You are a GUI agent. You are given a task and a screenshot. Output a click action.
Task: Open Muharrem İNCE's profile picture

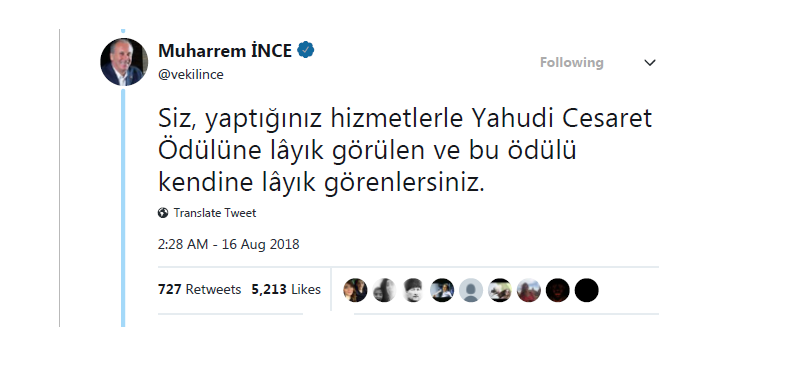(x=124, y=62)
